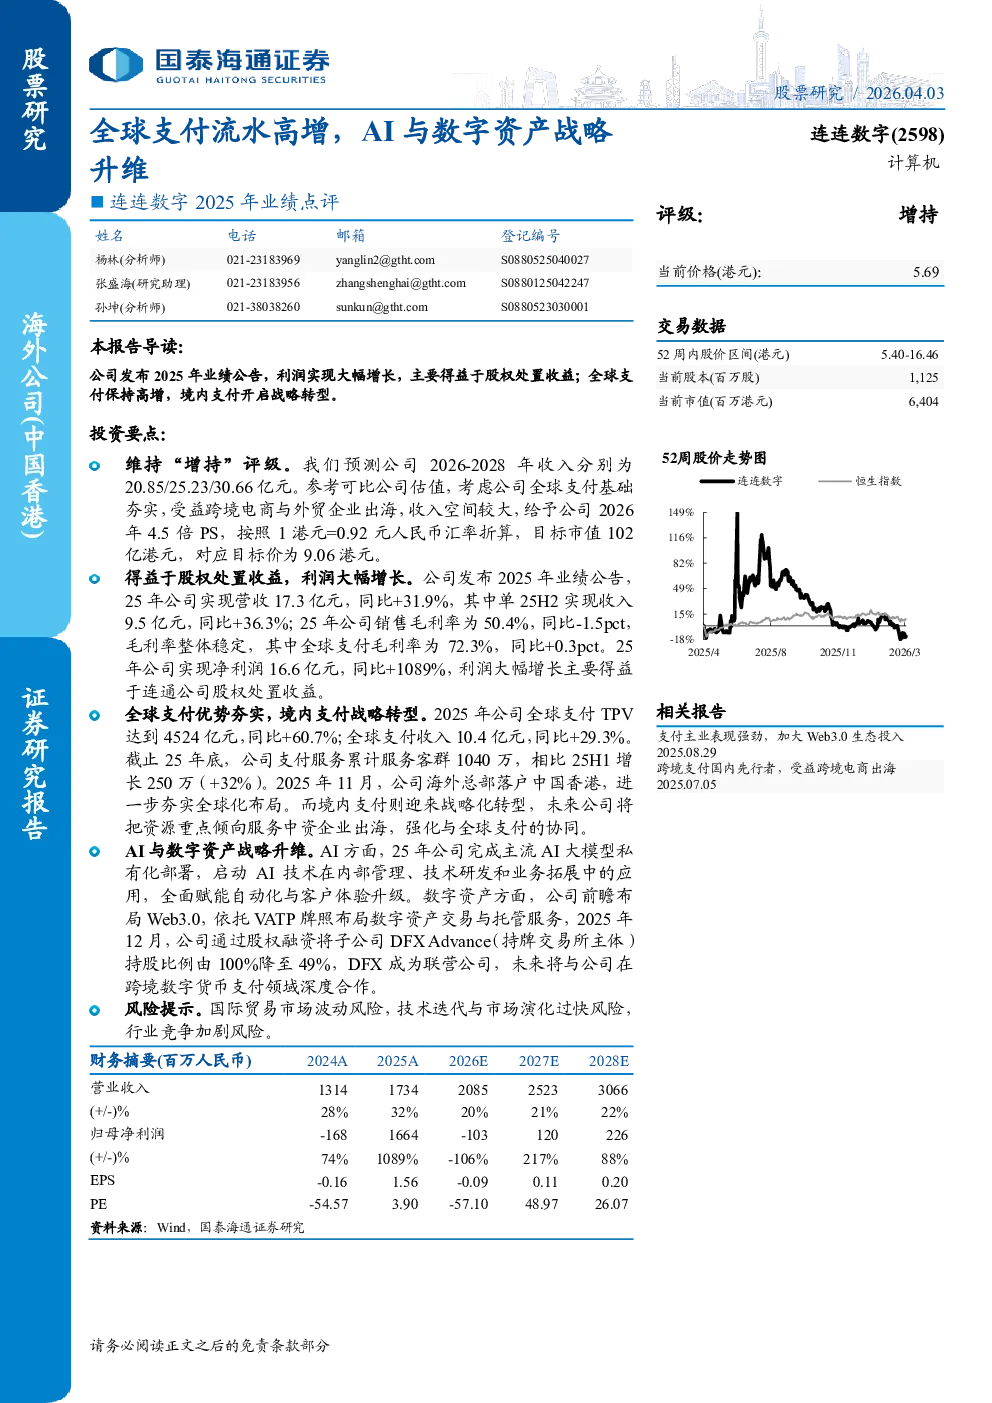Click the 交易数据 section heading

[x=691, y=326]
